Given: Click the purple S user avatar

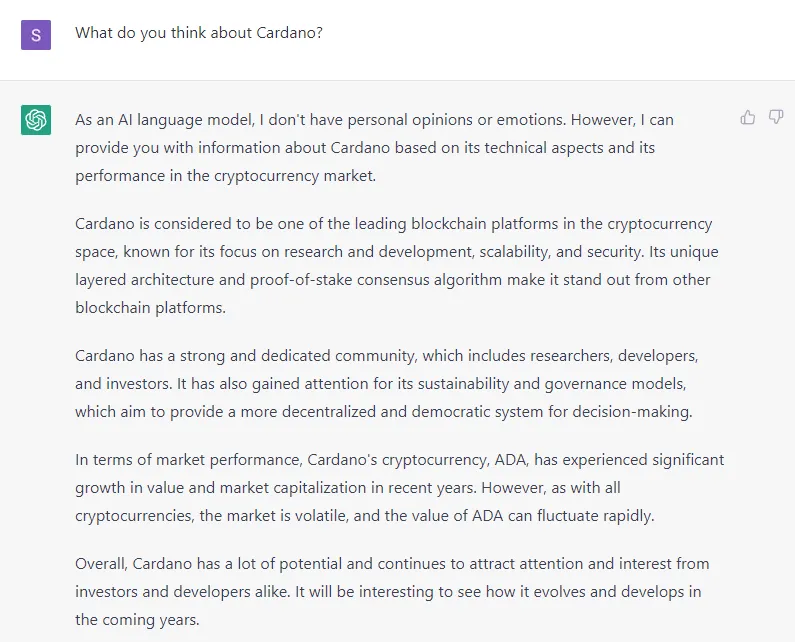Looking at the screenshot, I should click(36, 35).
